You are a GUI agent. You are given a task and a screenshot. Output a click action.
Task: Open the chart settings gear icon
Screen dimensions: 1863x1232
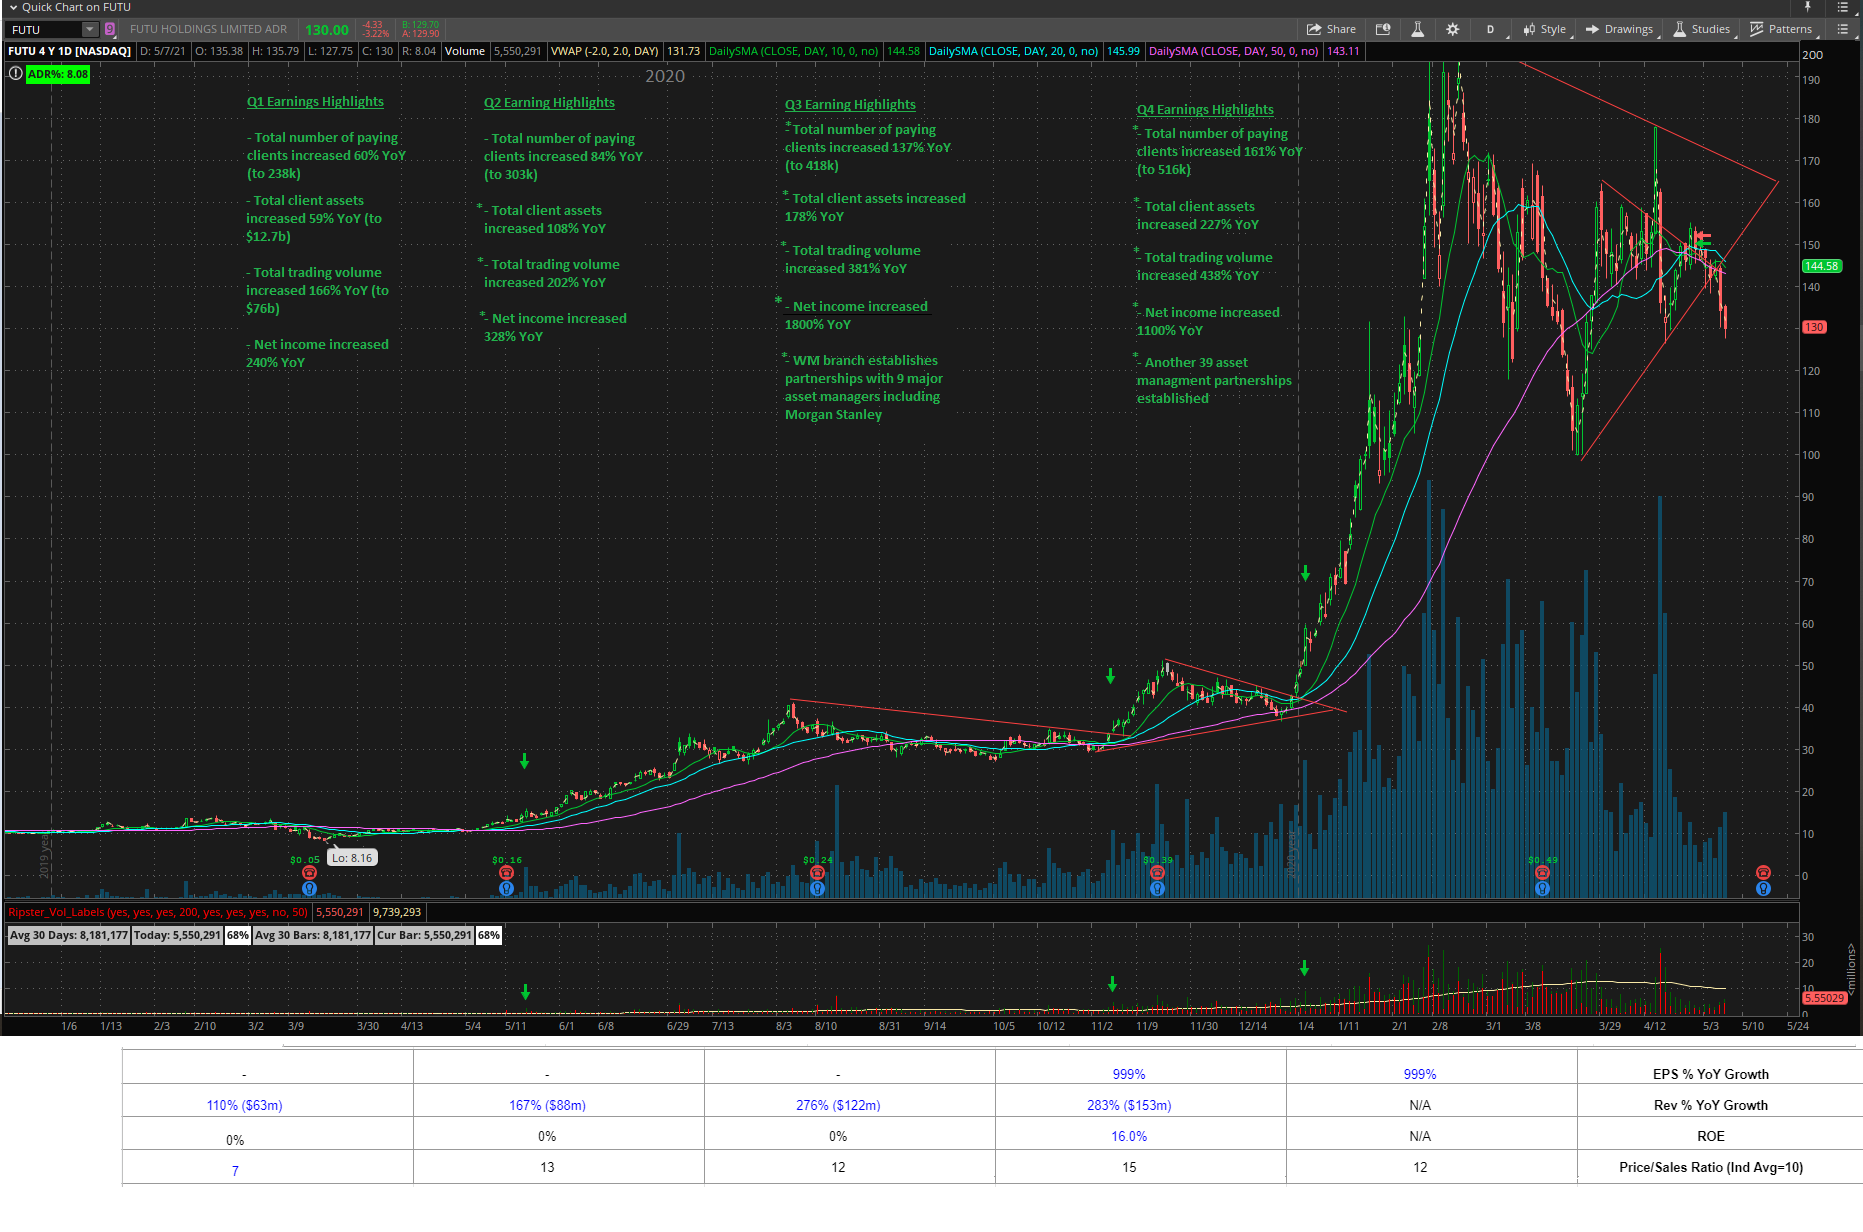click(x=1452, y=29)
